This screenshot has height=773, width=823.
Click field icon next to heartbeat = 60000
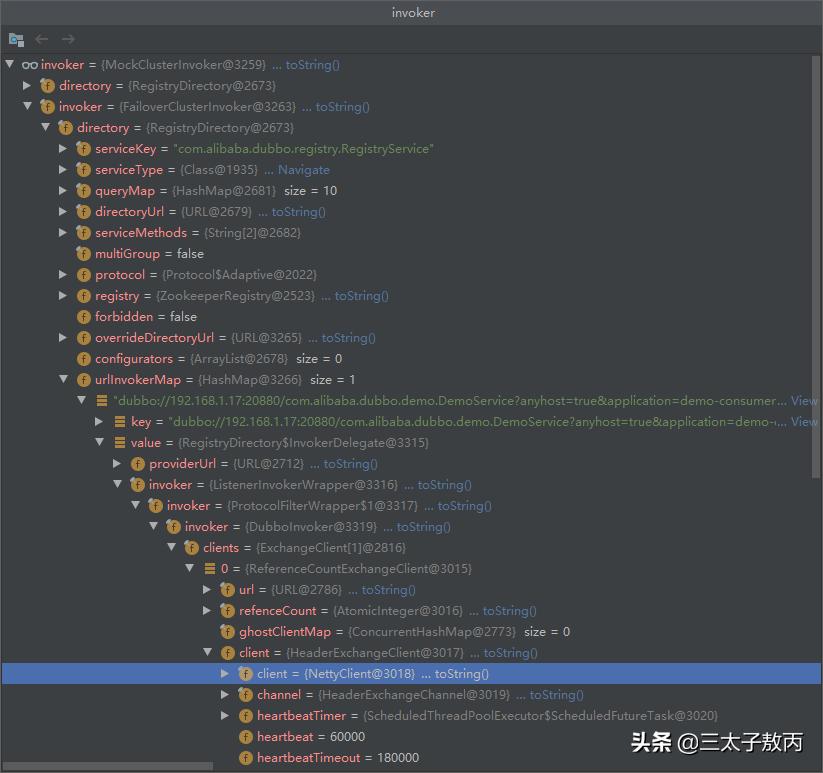(245, 737)
